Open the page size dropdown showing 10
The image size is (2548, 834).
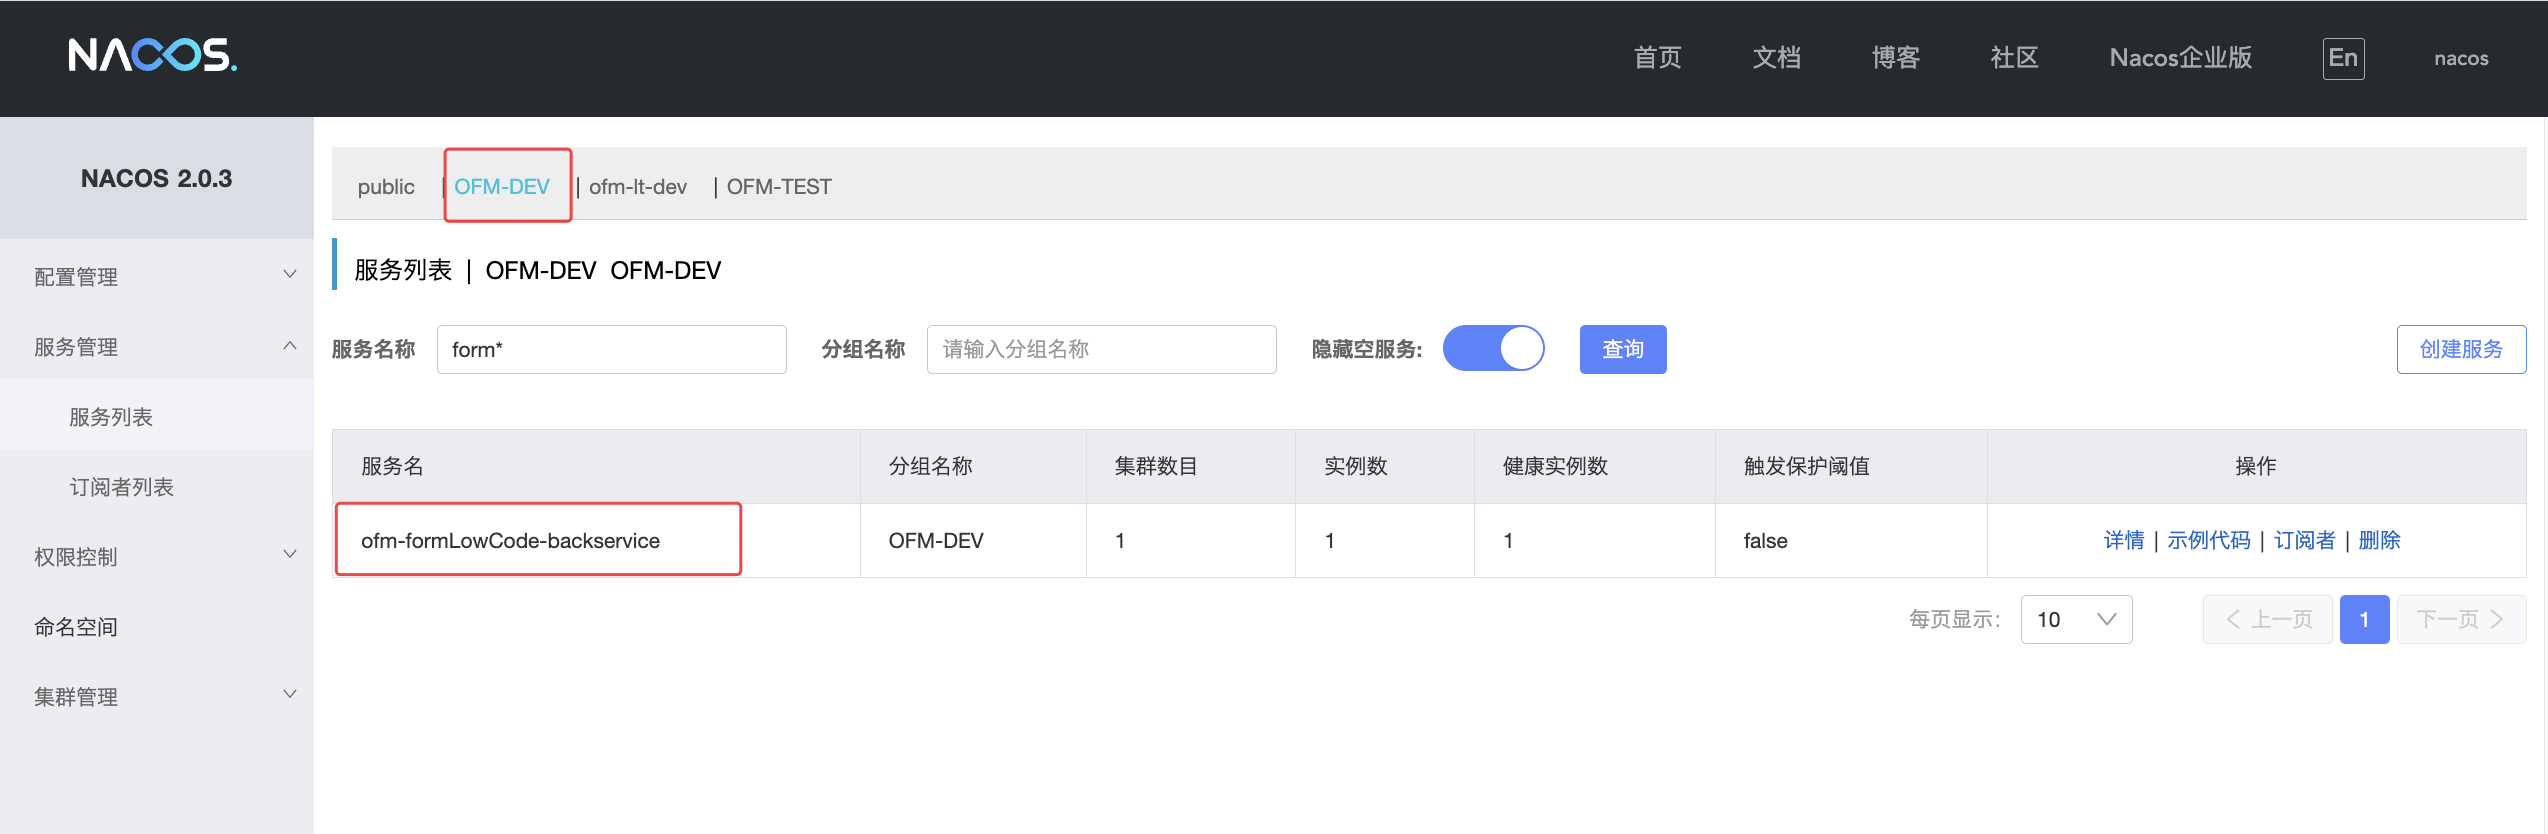[2076, 620]
